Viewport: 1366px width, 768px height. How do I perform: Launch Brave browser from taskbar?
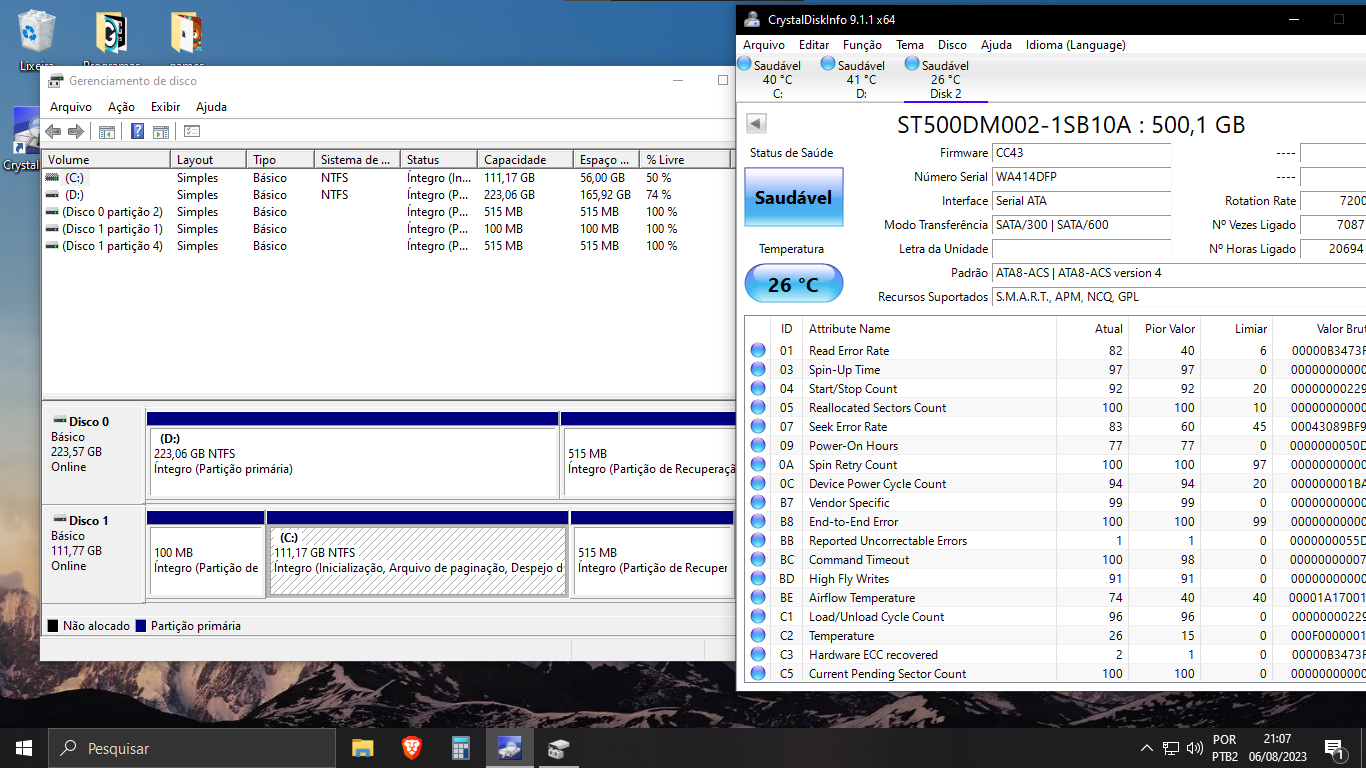pos(411,748)
